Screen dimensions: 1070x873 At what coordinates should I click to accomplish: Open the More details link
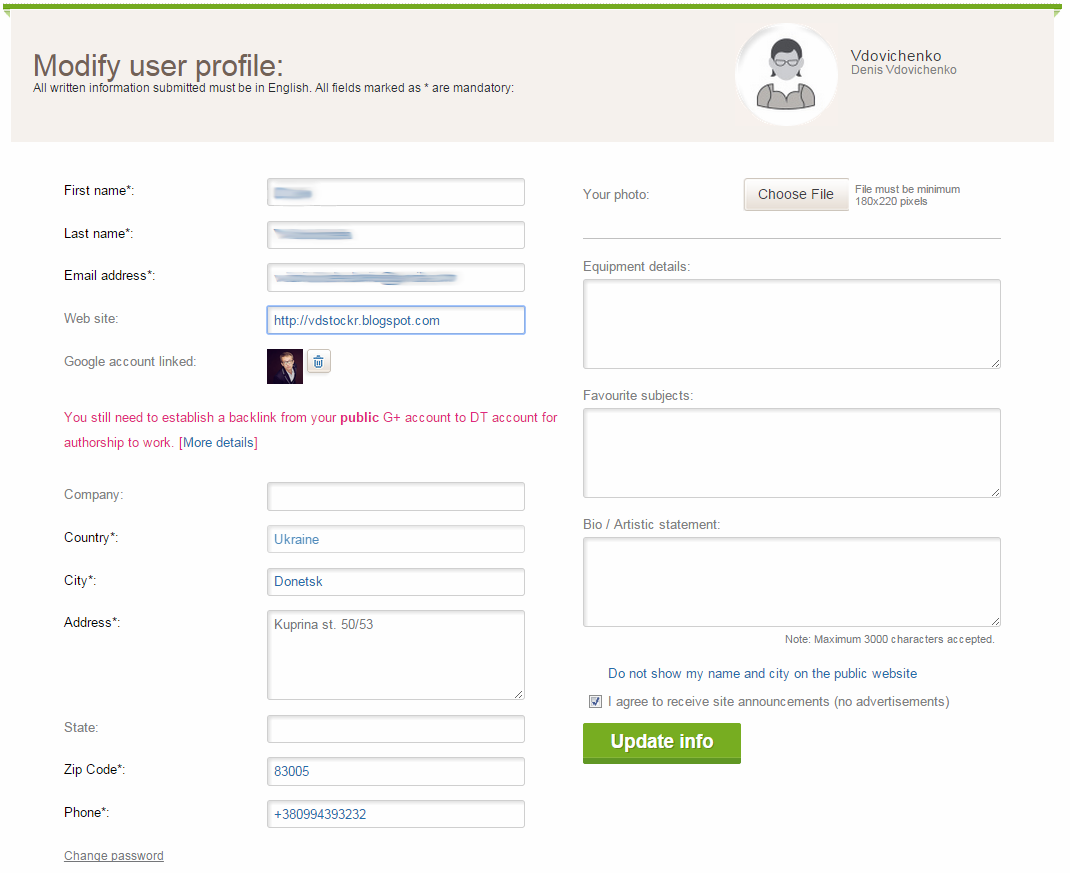(218, 442)
